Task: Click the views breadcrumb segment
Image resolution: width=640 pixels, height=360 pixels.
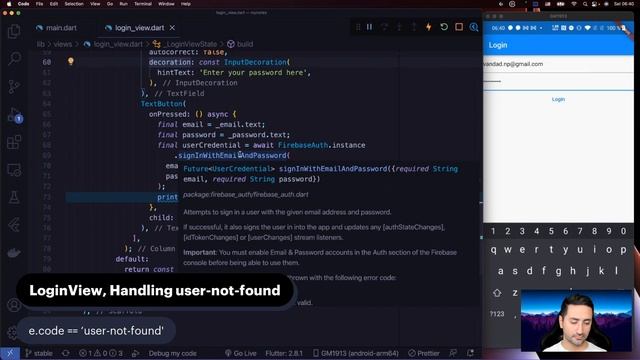Action: (62, 44)
